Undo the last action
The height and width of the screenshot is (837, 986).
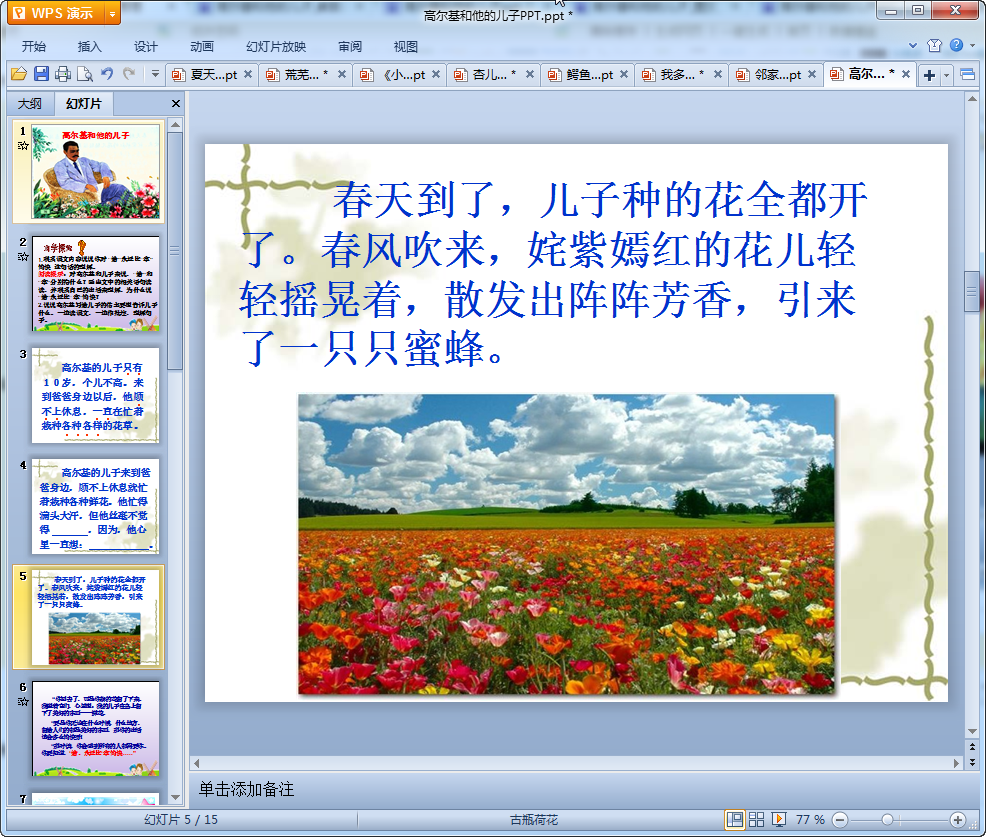(107, 74)
